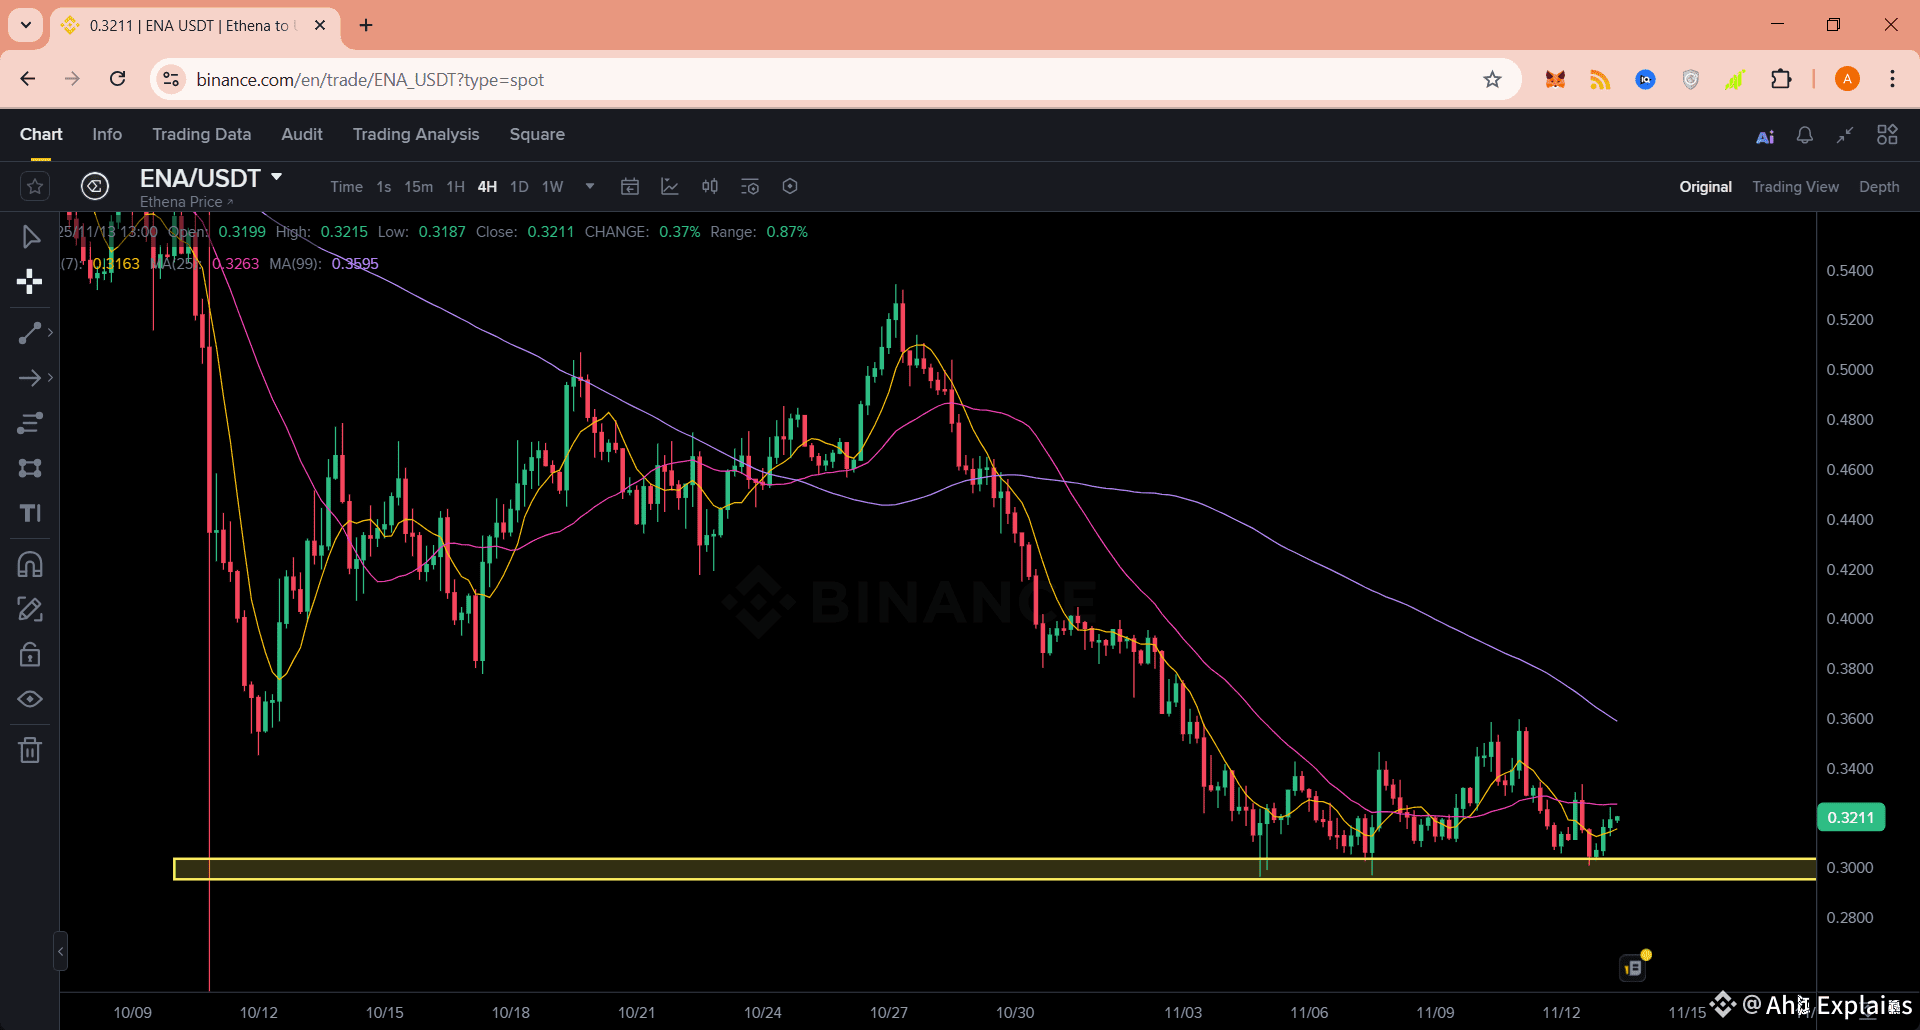The height and width of the screenshot is (1030, 1920).
Task: Set chart interval to 15m
Action: pyautogui.click(x=419, y=187)
